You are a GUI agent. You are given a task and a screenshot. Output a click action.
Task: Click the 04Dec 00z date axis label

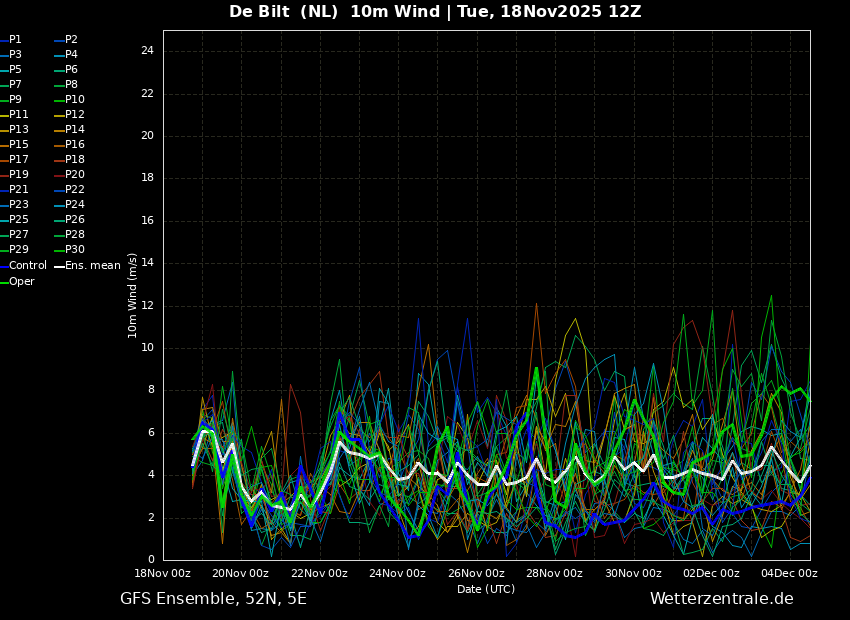coord(790,573)
